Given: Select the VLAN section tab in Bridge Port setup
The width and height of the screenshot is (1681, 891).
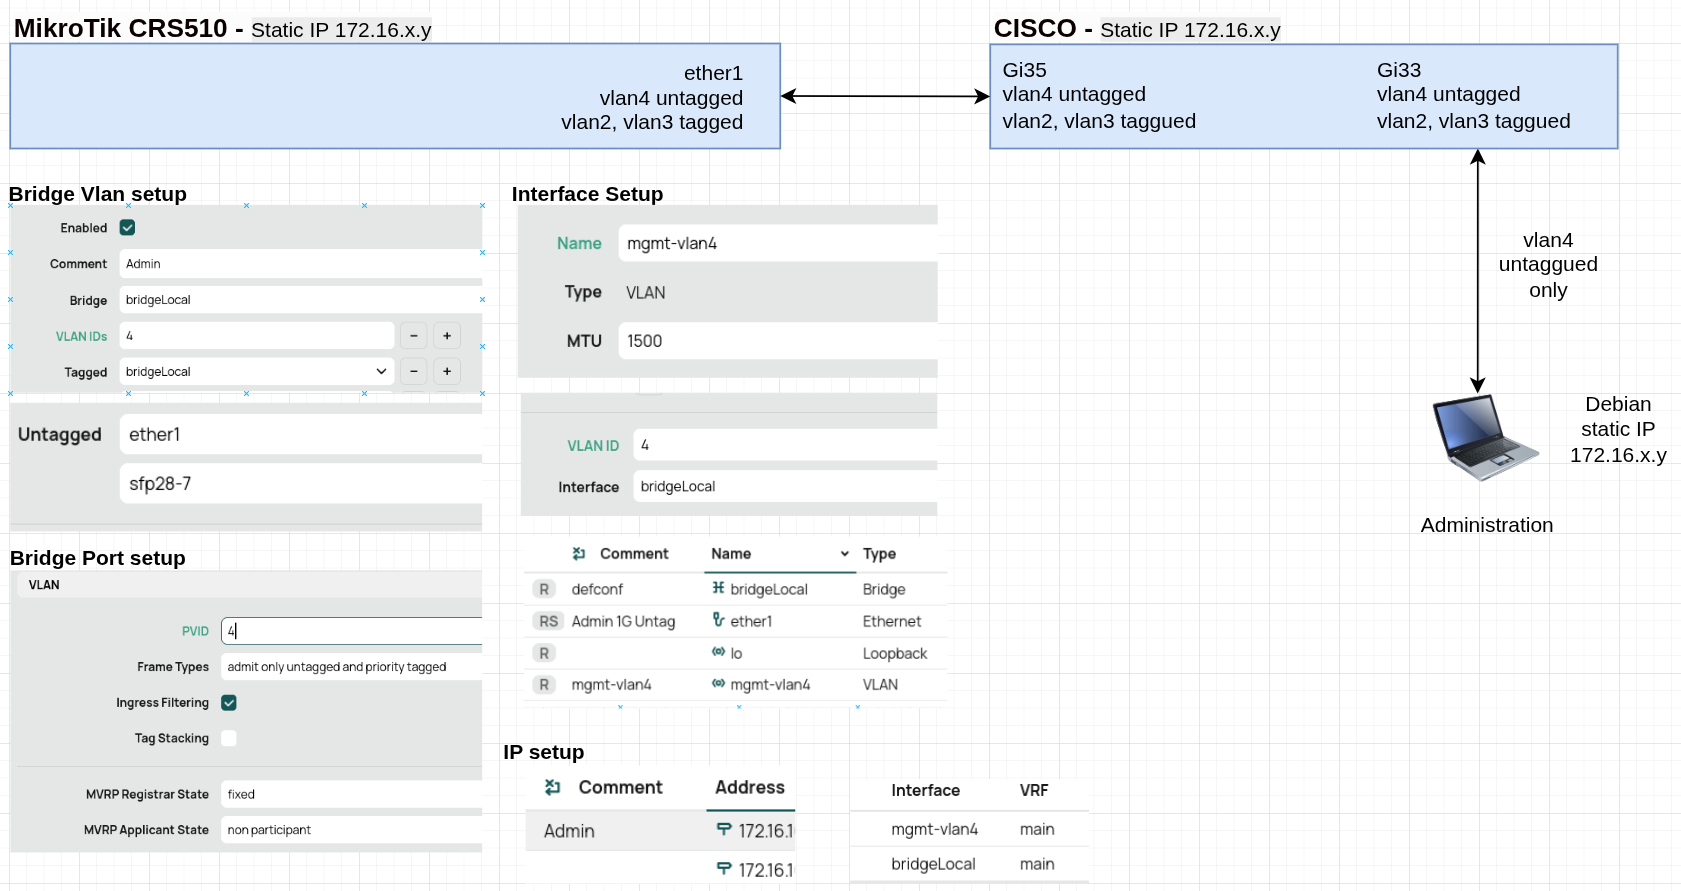Looking at the screenshot, I should (x=44, y=585).
